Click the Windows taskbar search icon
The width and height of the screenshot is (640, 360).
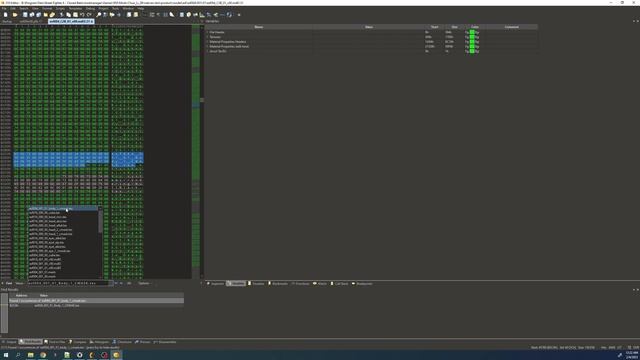point(18,355)
